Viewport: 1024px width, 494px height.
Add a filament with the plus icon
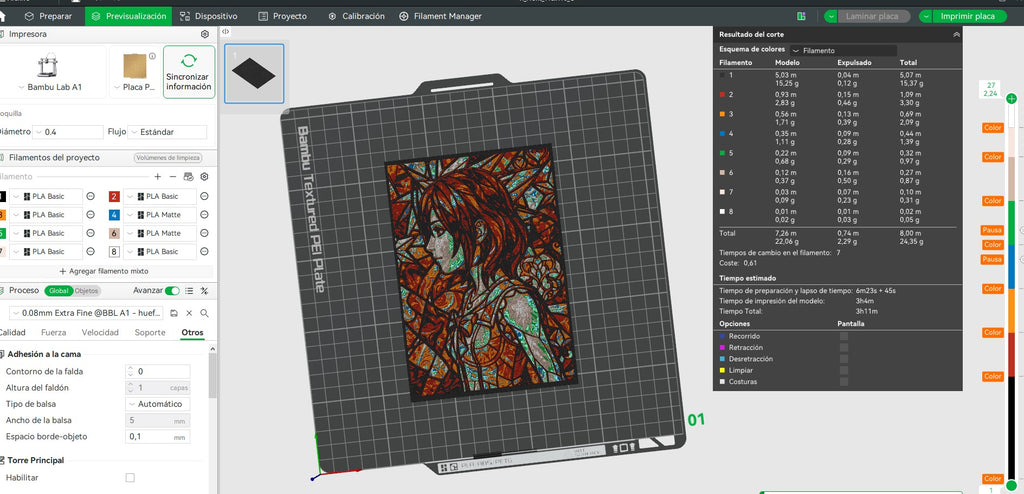point(157,176)
